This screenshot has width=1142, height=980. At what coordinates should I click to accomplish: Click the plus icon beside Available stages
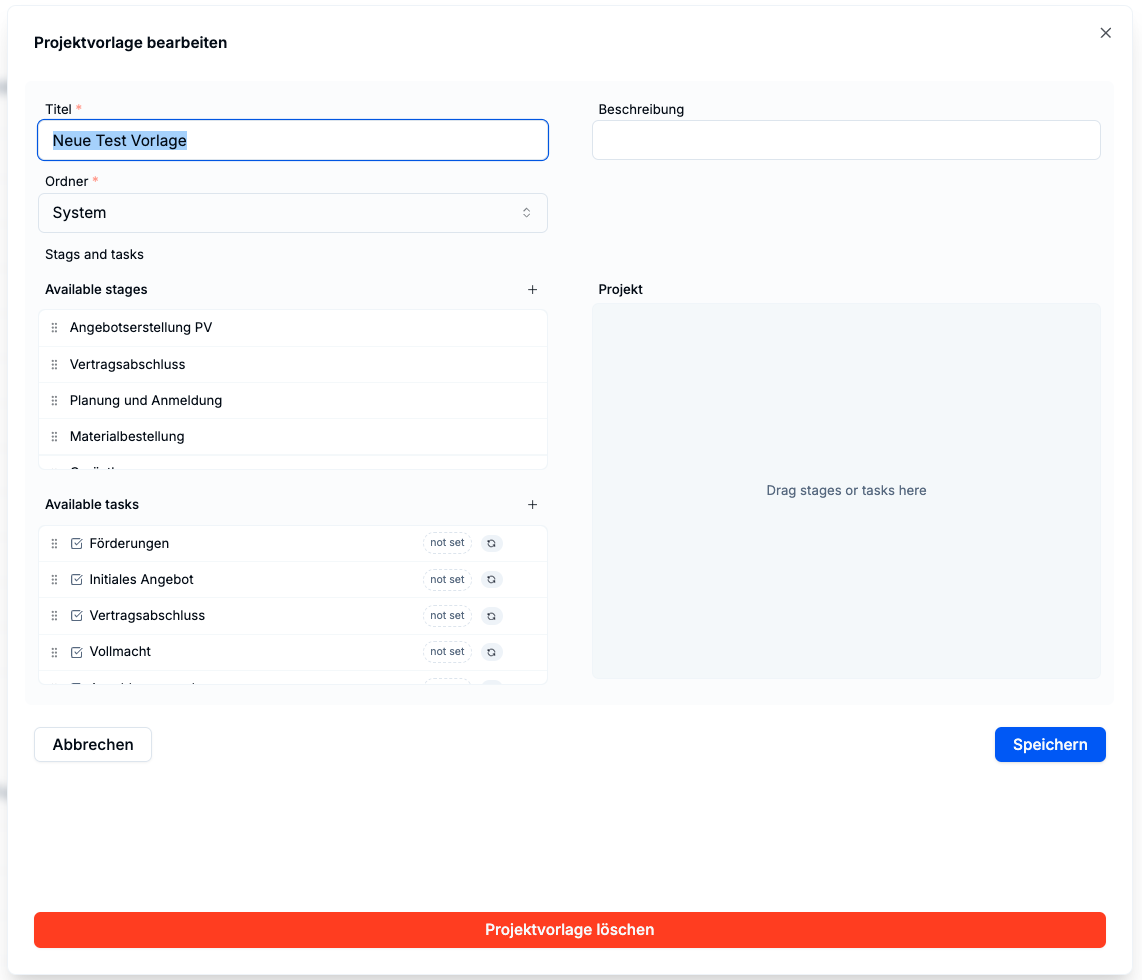coord(532,290)
